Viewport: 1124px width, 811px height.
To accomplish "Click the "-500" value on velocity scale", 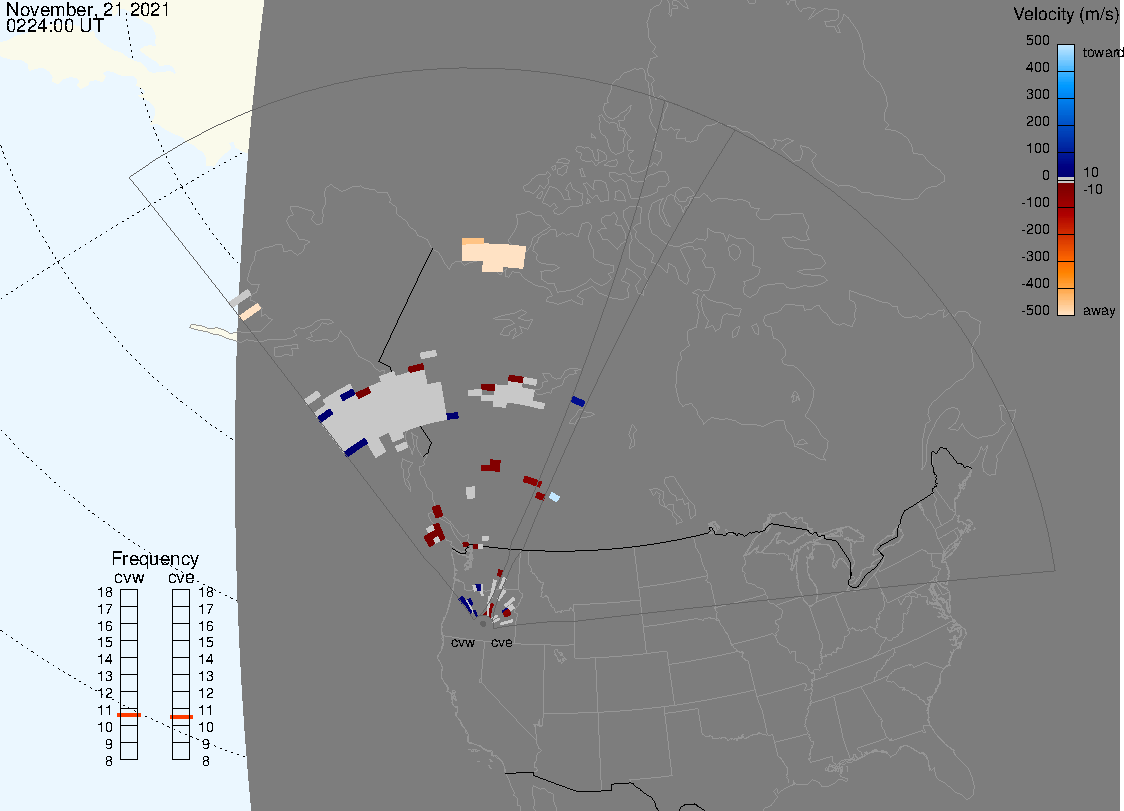I will pyautogui.click(x=1035, y=310).
